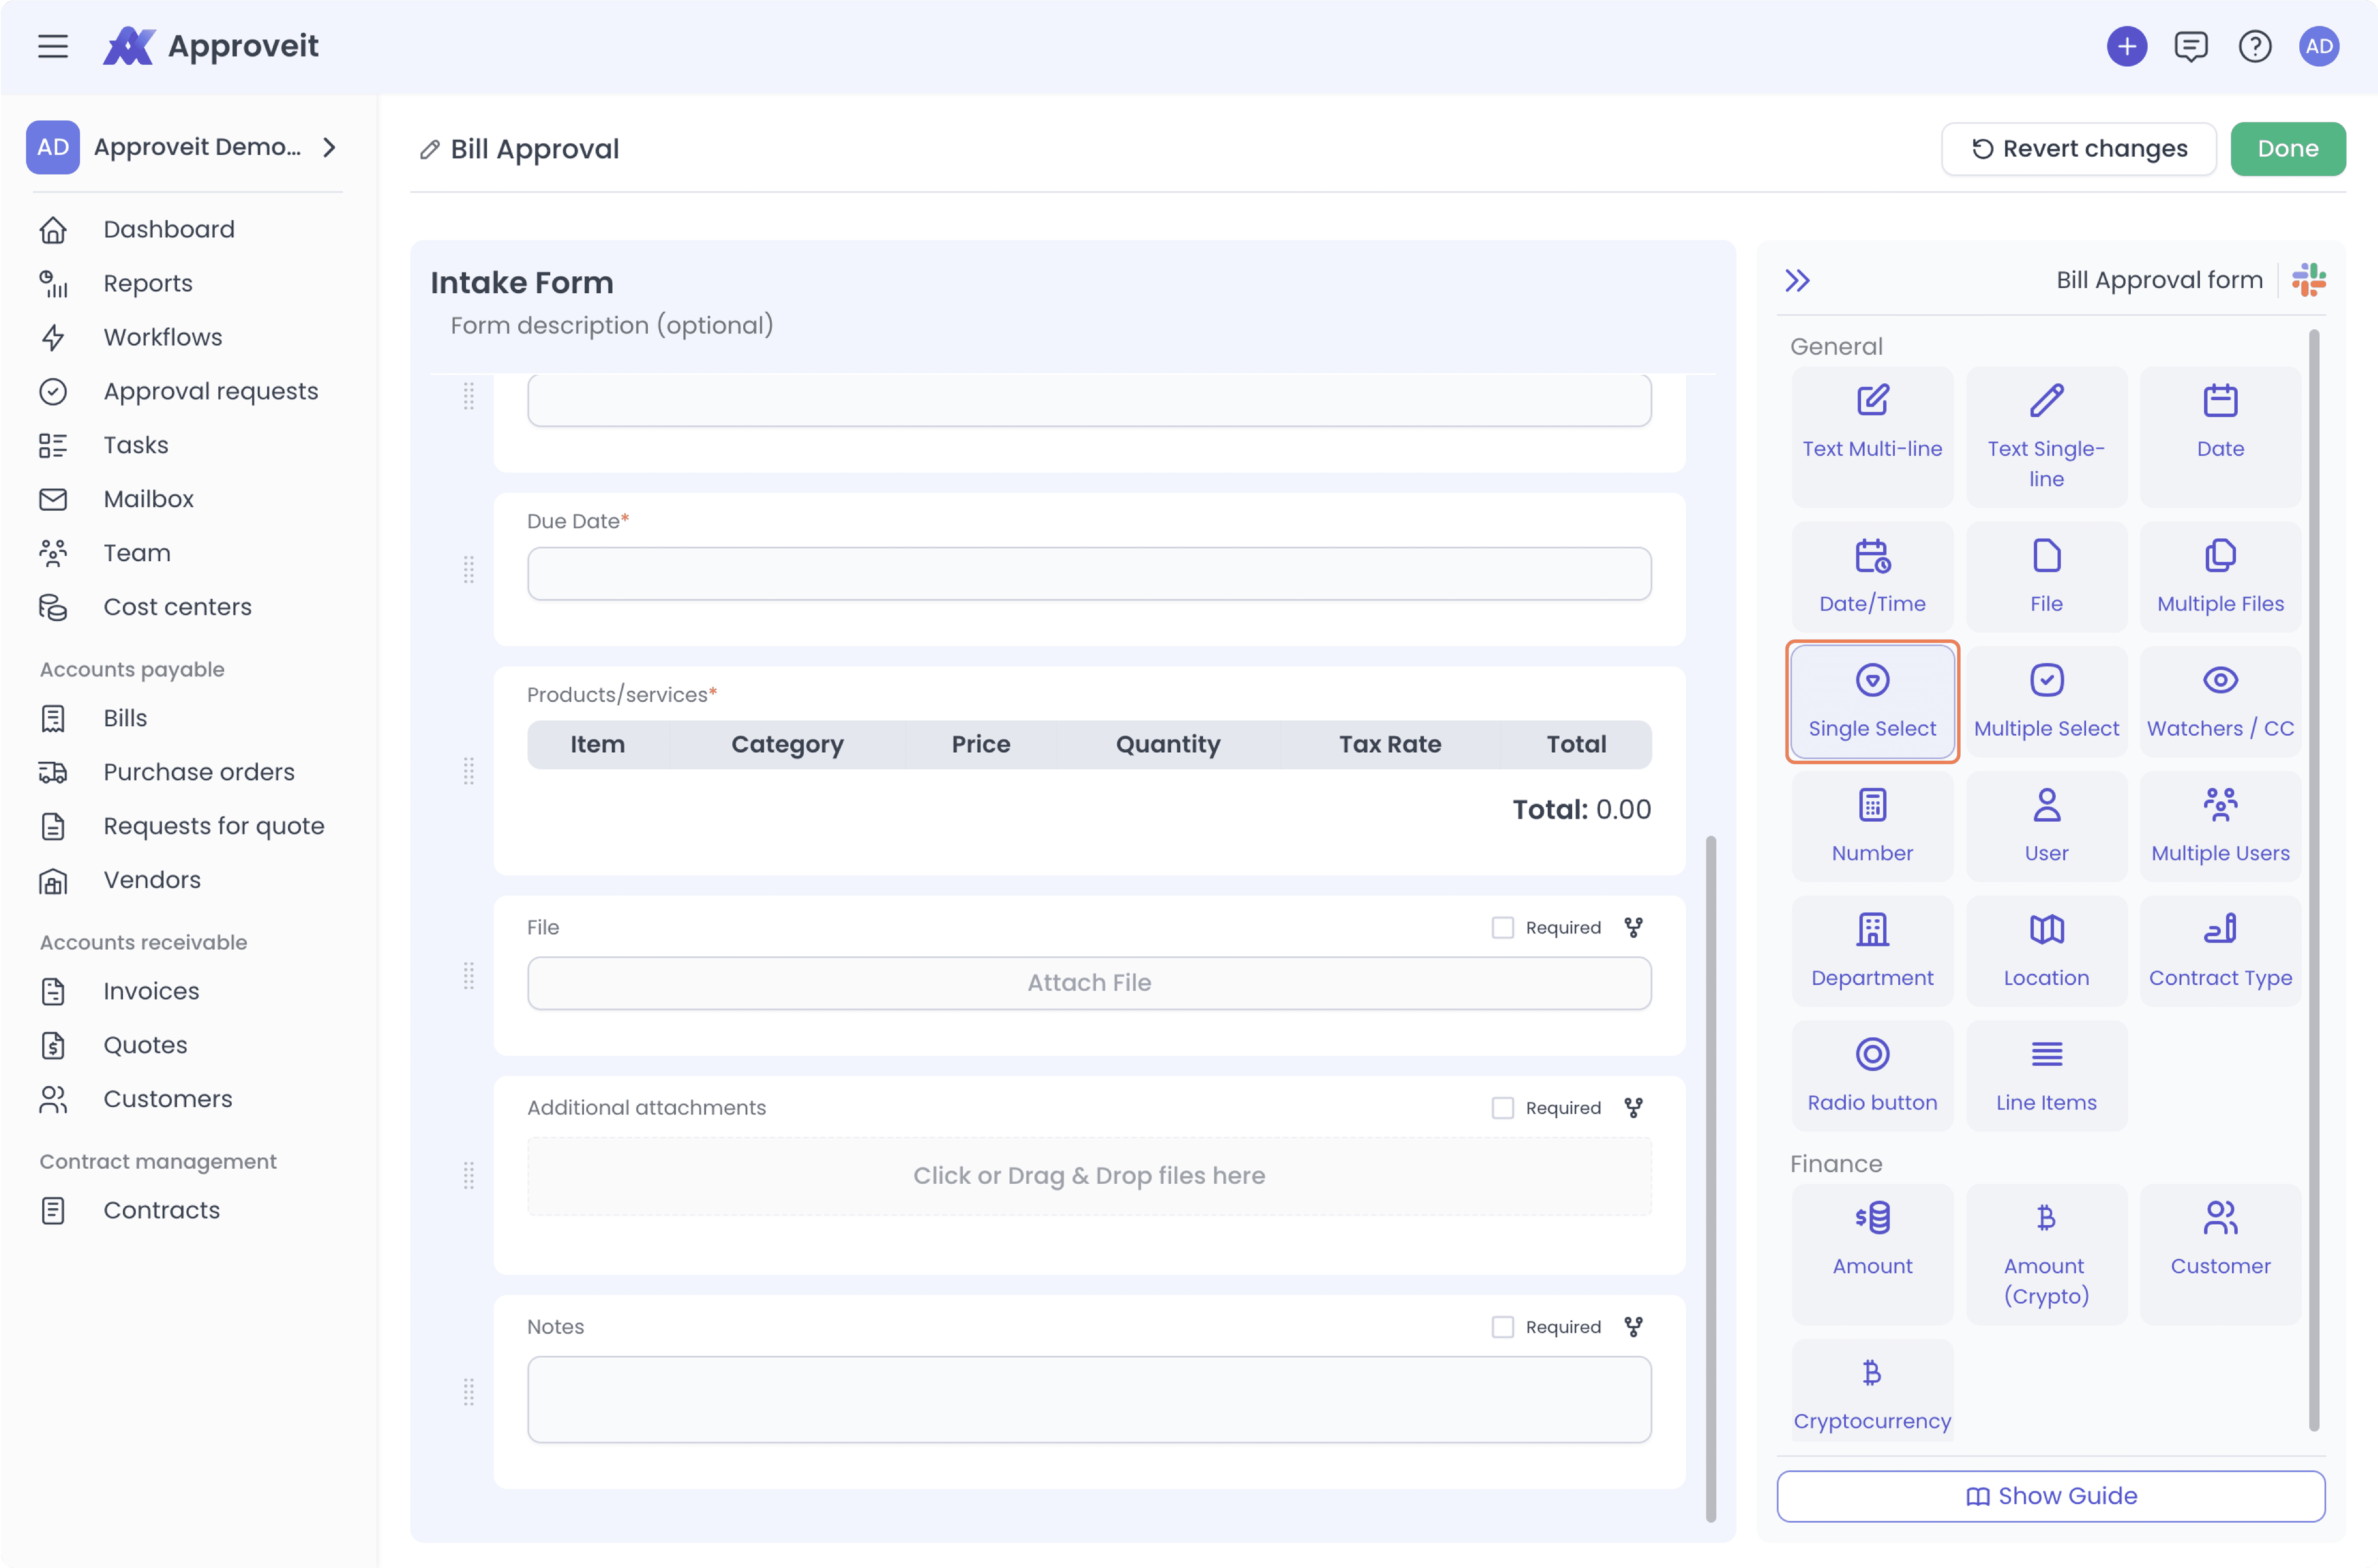
Task: Click the Attach File button
Action: click(1089, 983)
